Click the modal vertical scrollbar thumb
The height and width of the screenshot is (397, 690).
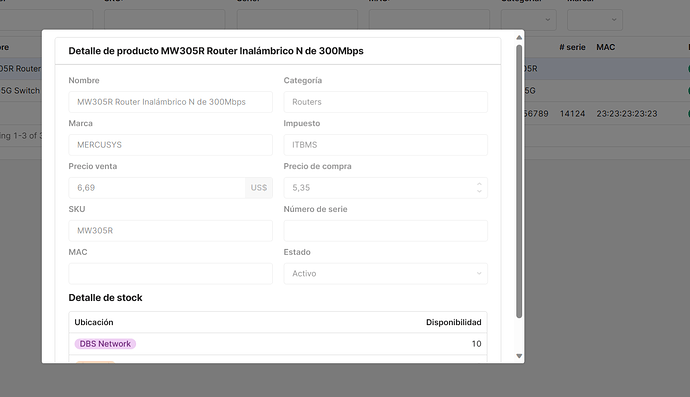[519, 181]
